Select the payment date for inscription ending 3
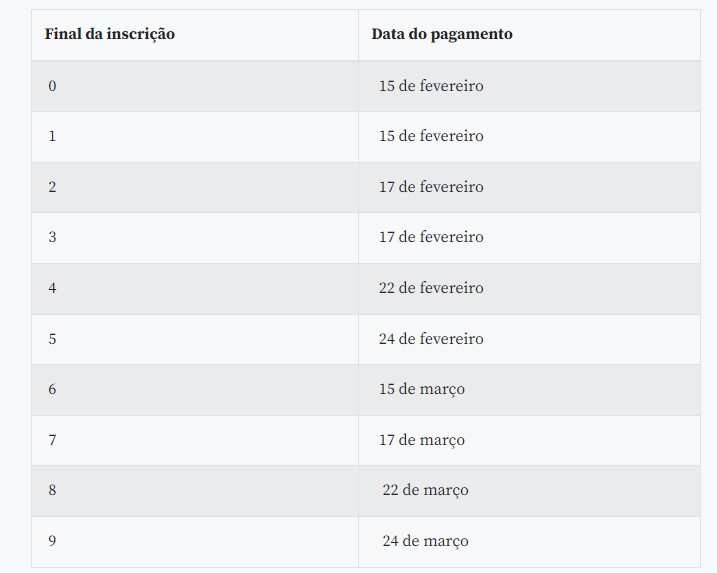 431,237
